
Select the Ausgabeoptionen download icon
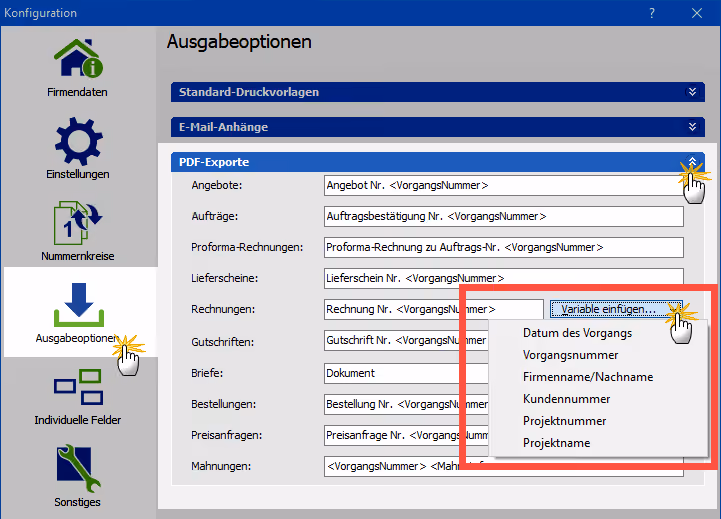pyautogui.click(x=79, y=305)
